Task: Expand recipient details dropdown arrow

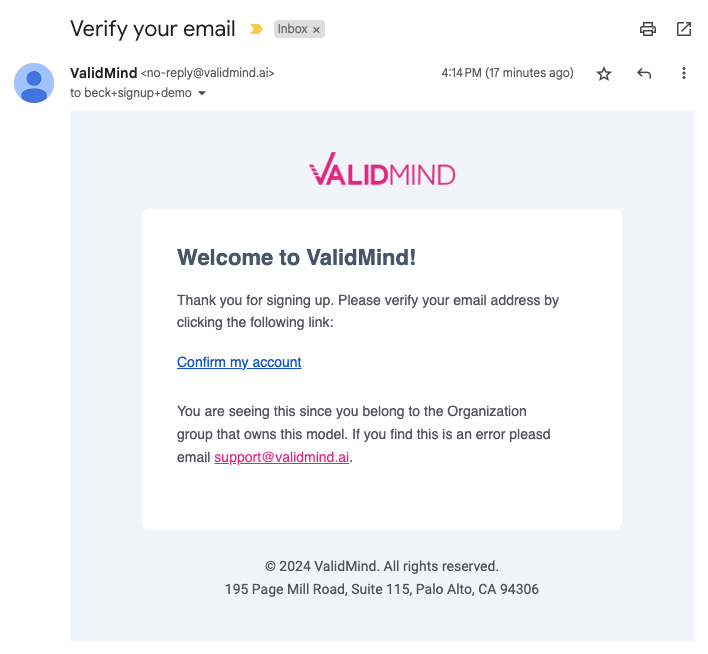Action: (202, 93)
